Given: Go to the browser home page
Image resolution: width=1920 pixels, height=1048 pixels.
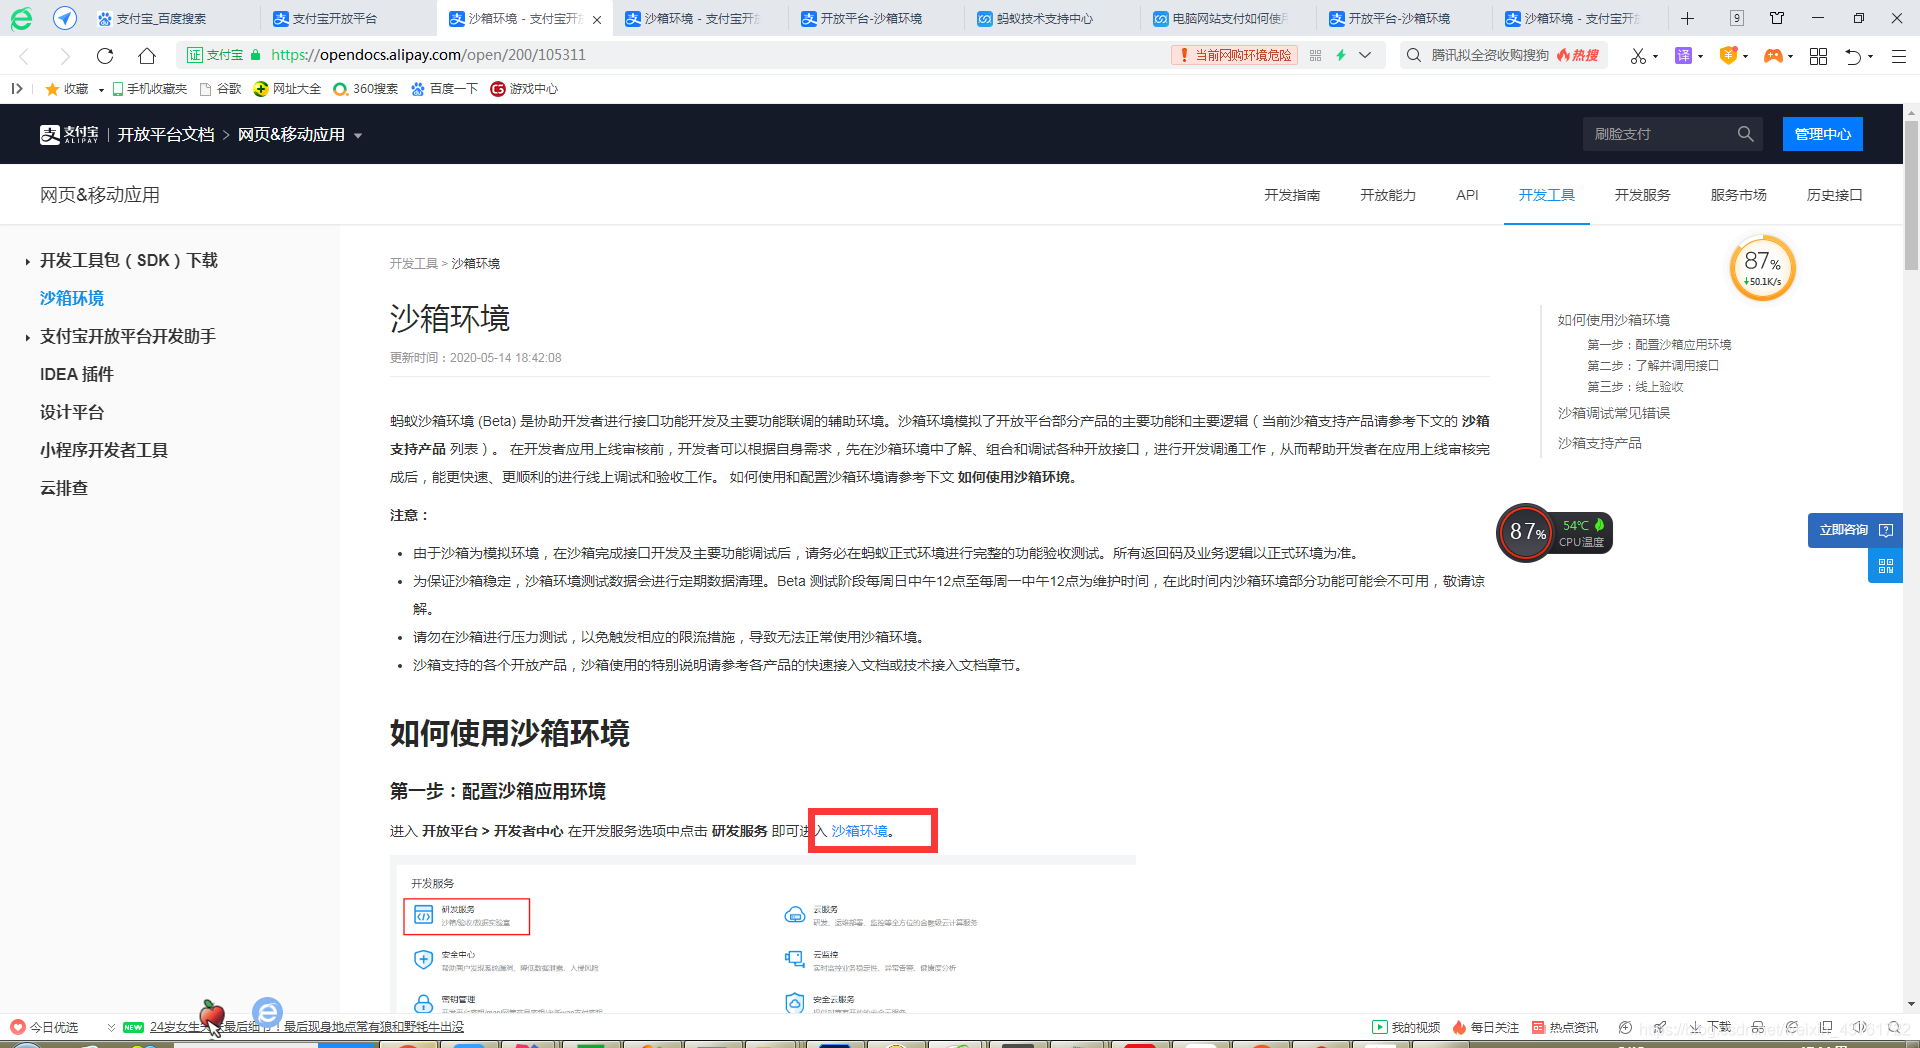Looking at the screenshot, I should pyautogui.click(x=147, y=56).
